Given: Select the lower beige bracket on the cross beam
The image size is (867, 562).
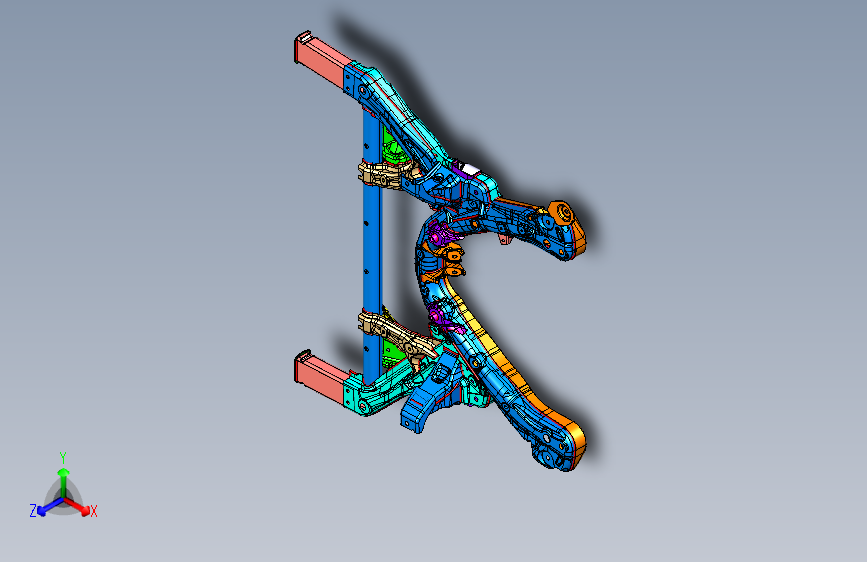Looking at the screenshot, I should [x=396, y=334].
